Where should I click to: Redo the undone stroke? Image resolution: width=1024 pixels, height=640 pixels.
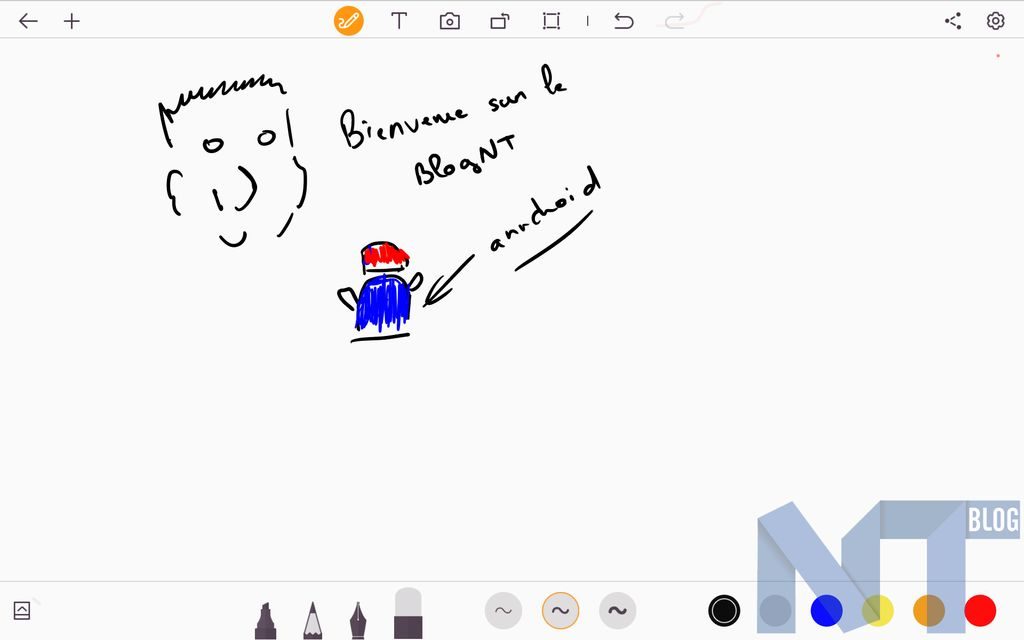click(x=675, y=21)
